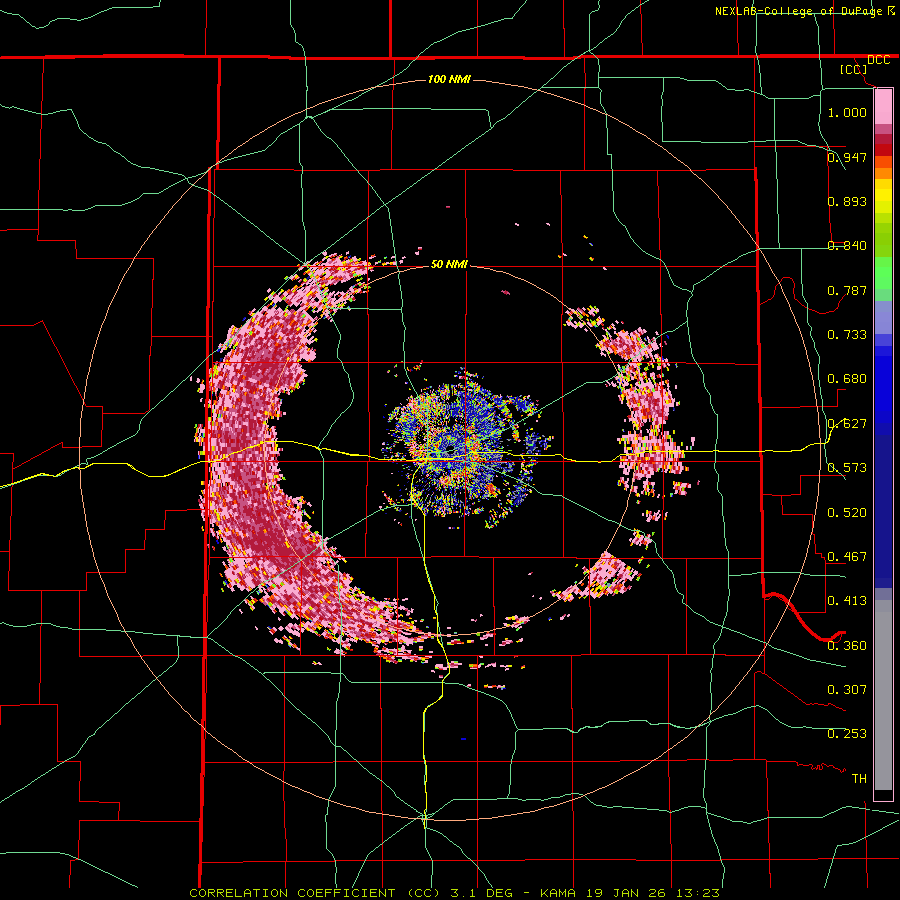The image size is (900, 900).
Task: Select the 0.787 scale value
Action: [847, 290]
